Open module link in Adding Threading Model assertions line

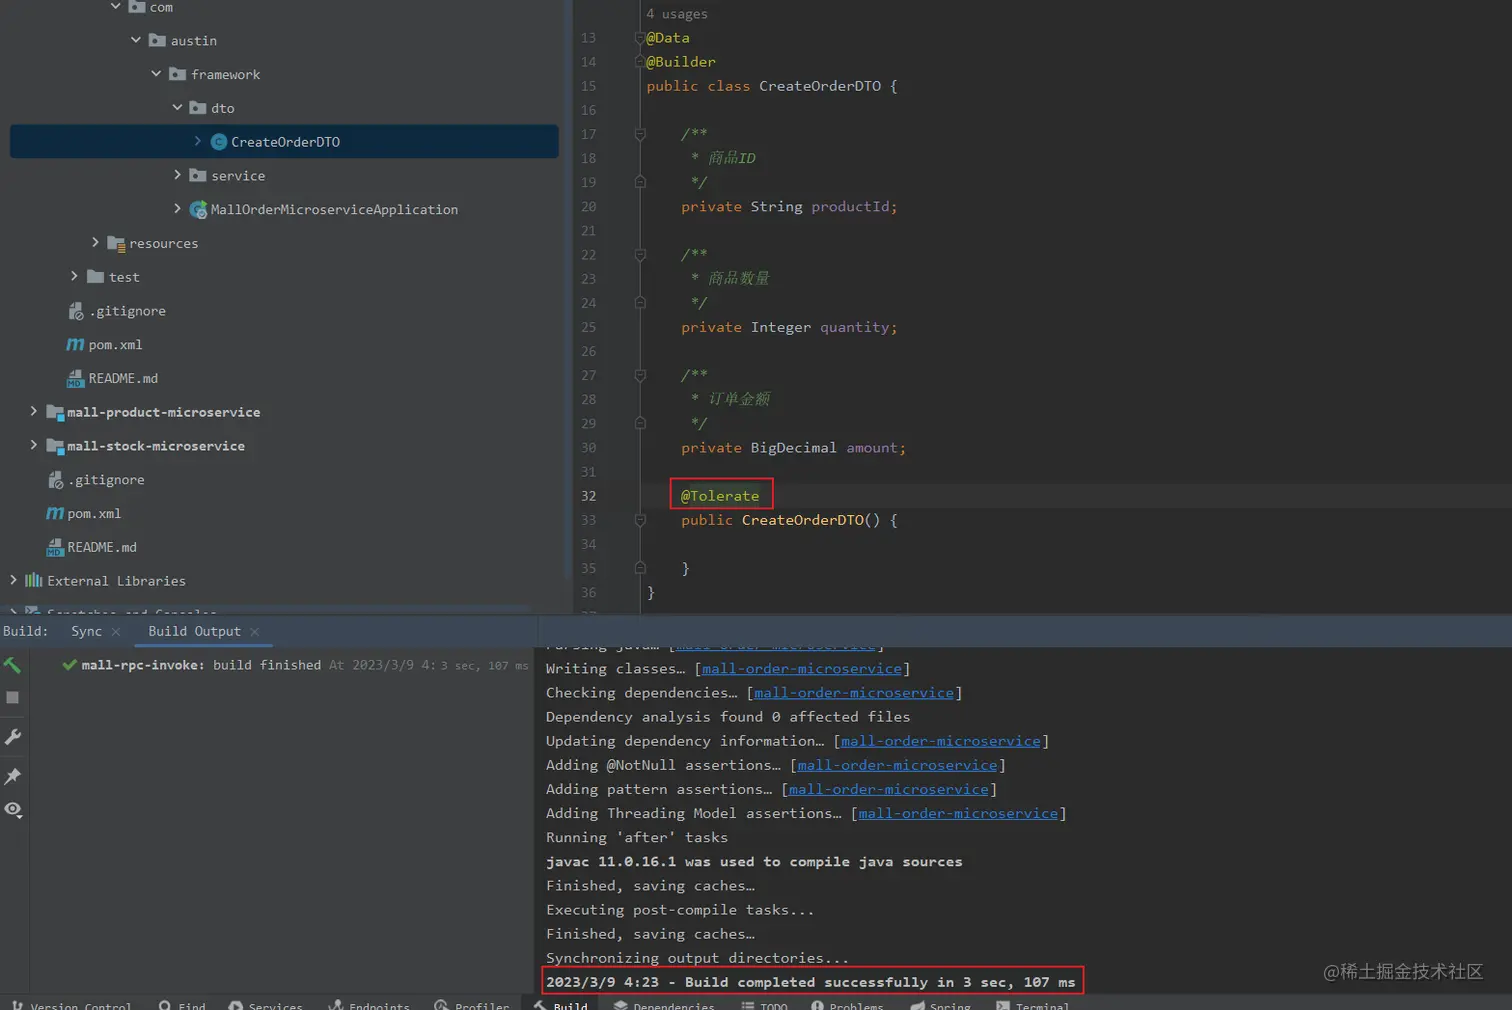click(958, 813)
